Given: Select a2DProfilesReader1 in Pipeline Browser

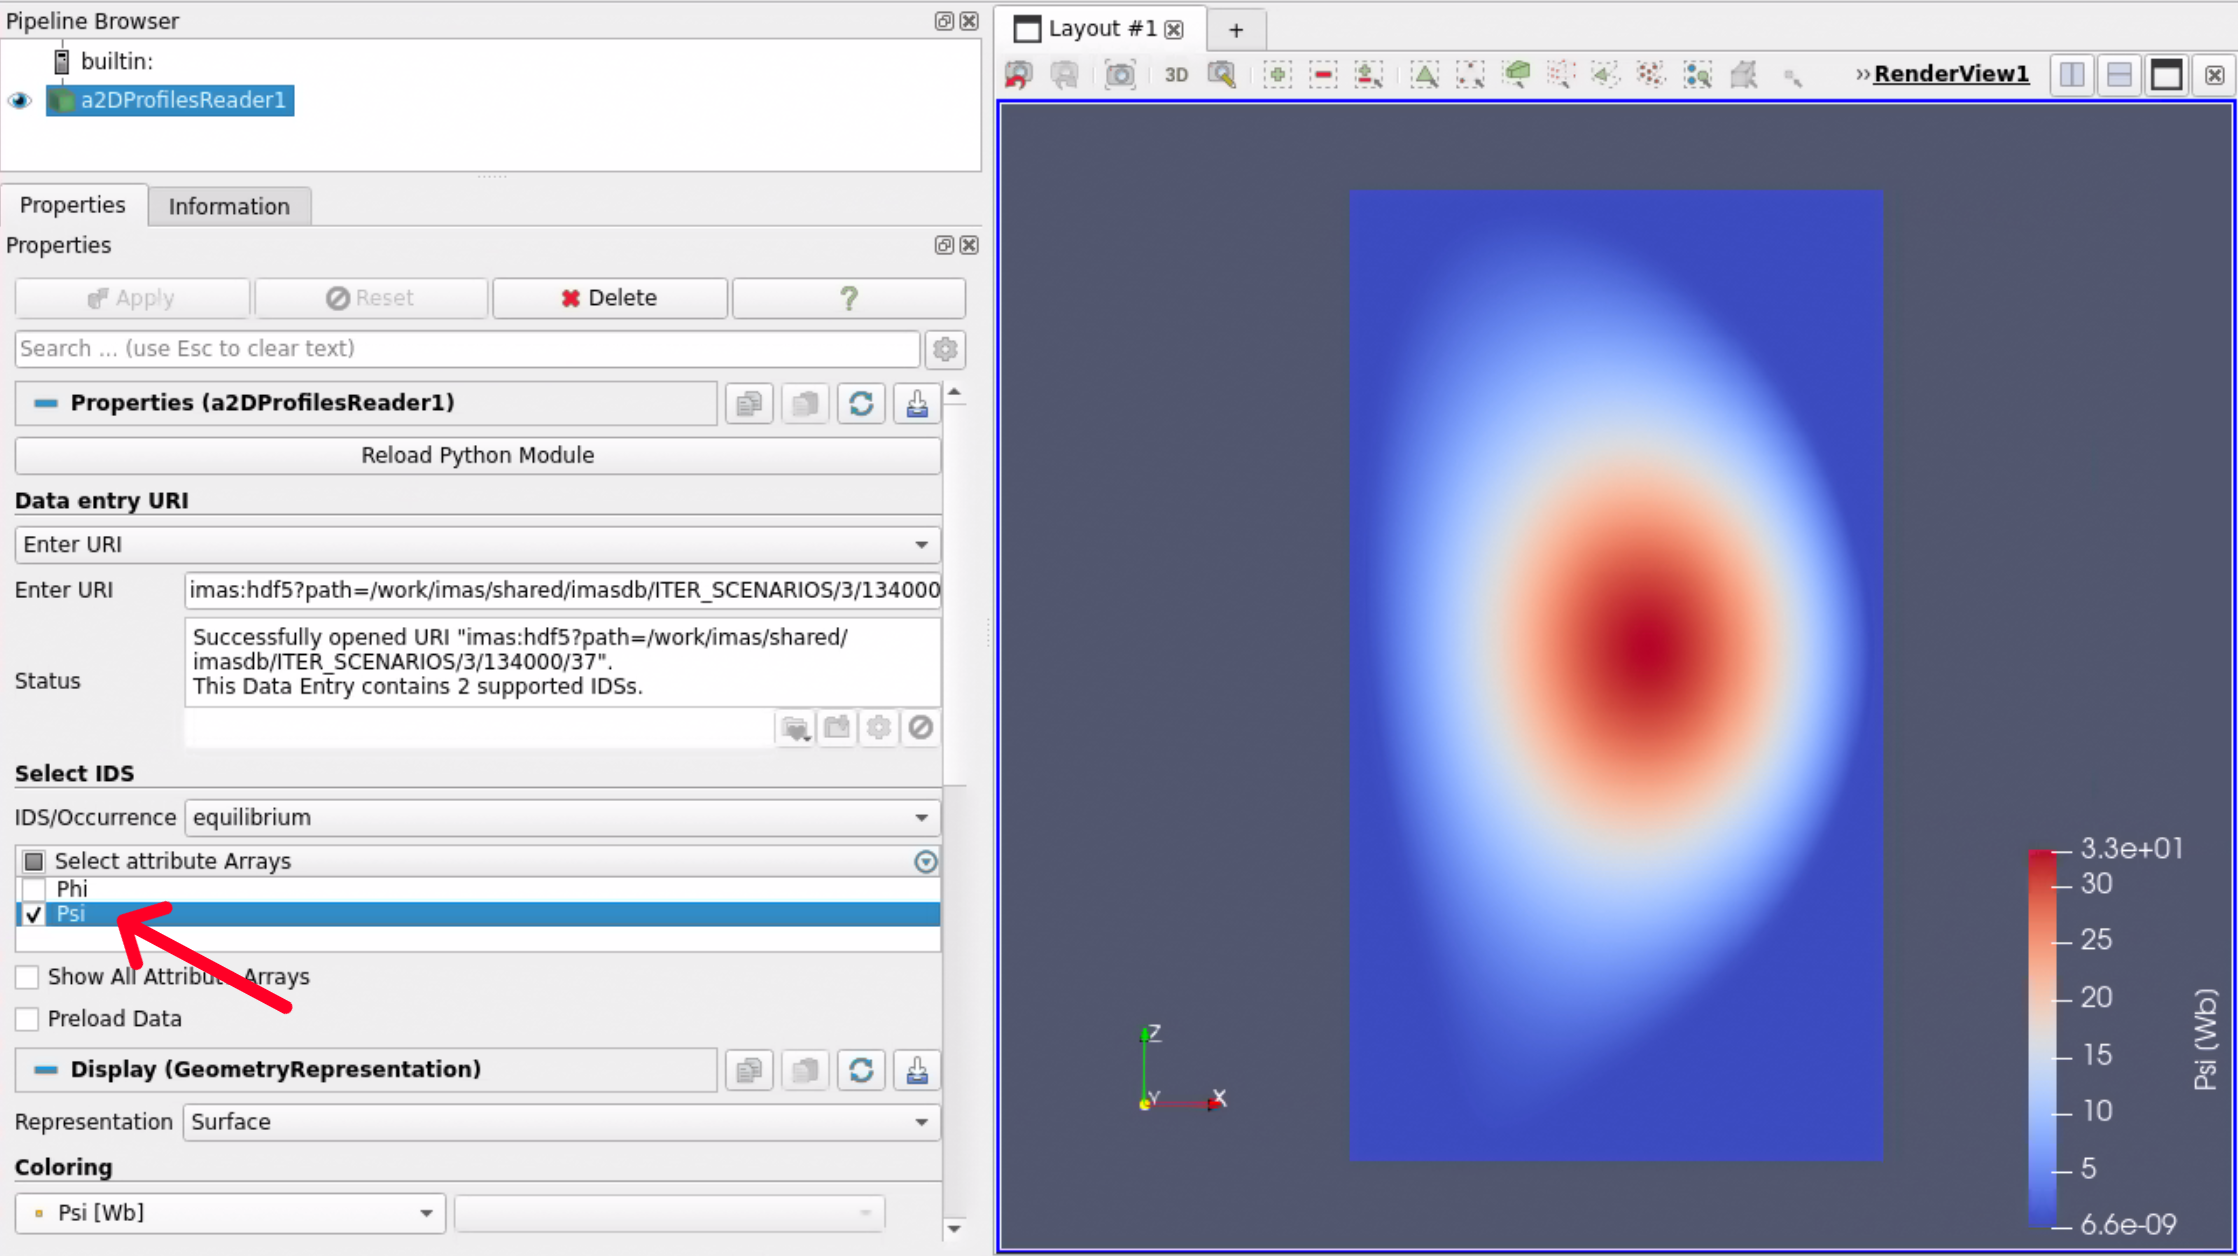Looking at the screenshot, I should click(x=171, y=100).
